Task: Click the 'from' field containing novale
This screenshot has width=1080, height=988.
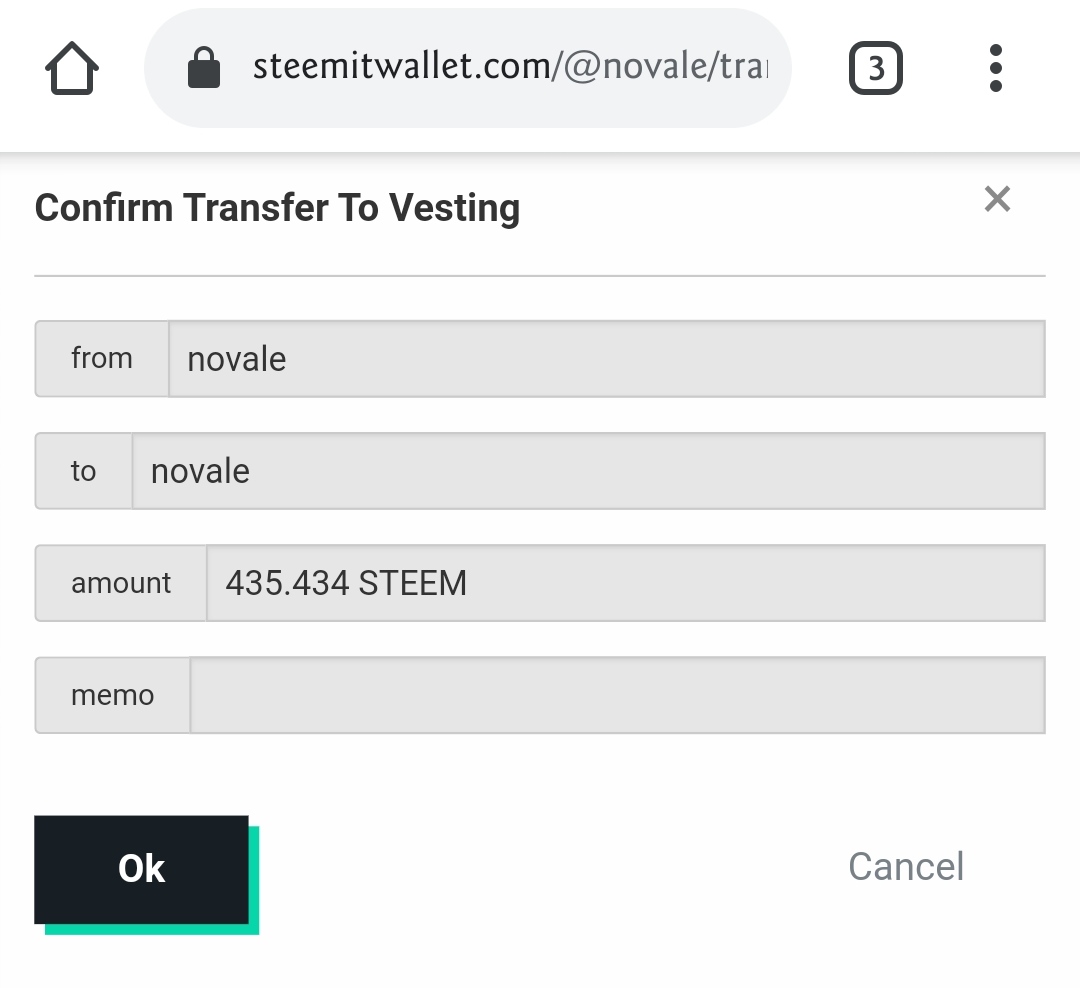Action: [606, 359]
